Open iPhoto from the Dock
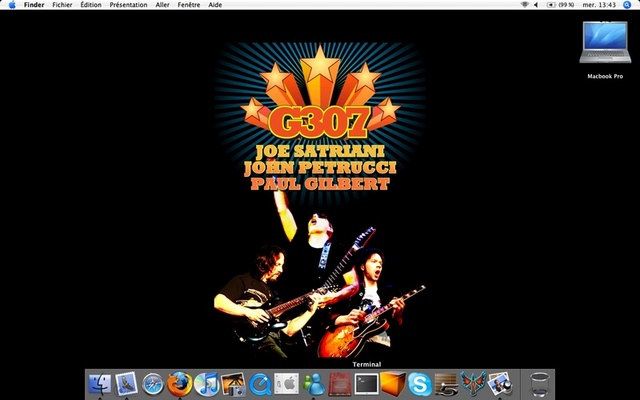Image resolution: width=640 pixels, height=400 pixels. pyautogui.click(x=233, y=384)
